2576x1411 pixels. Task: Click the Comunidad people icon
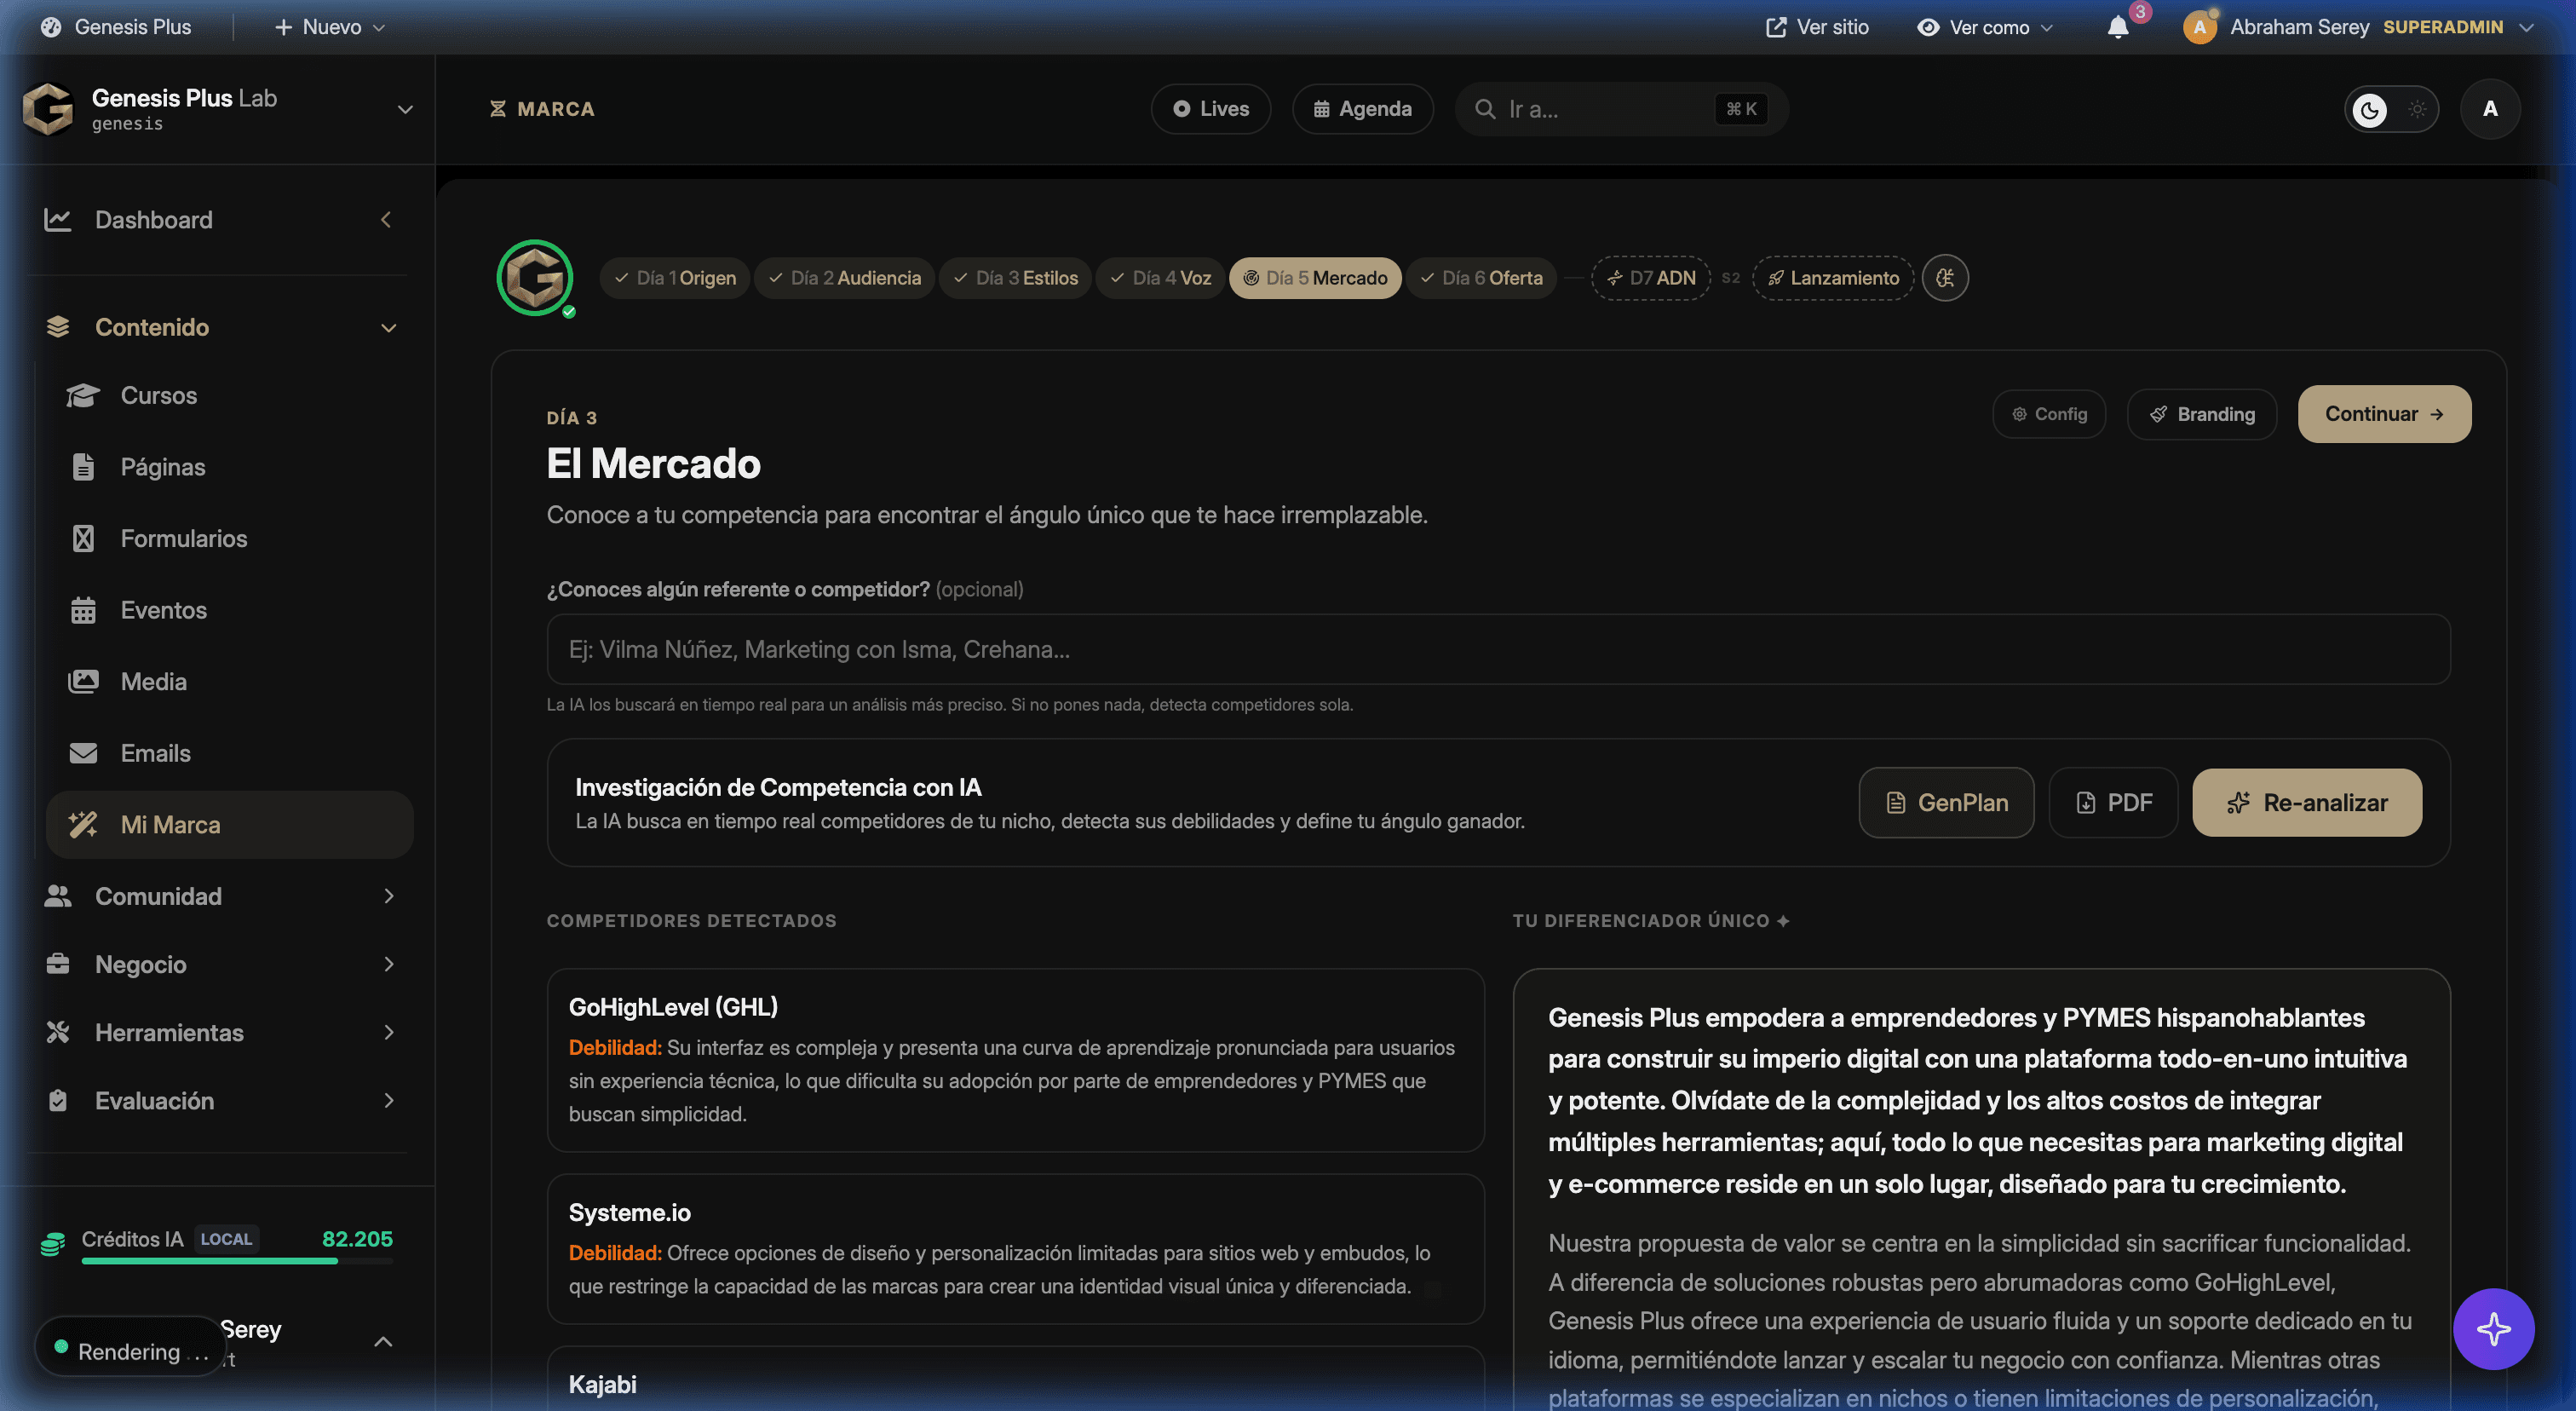click(58, 896)
